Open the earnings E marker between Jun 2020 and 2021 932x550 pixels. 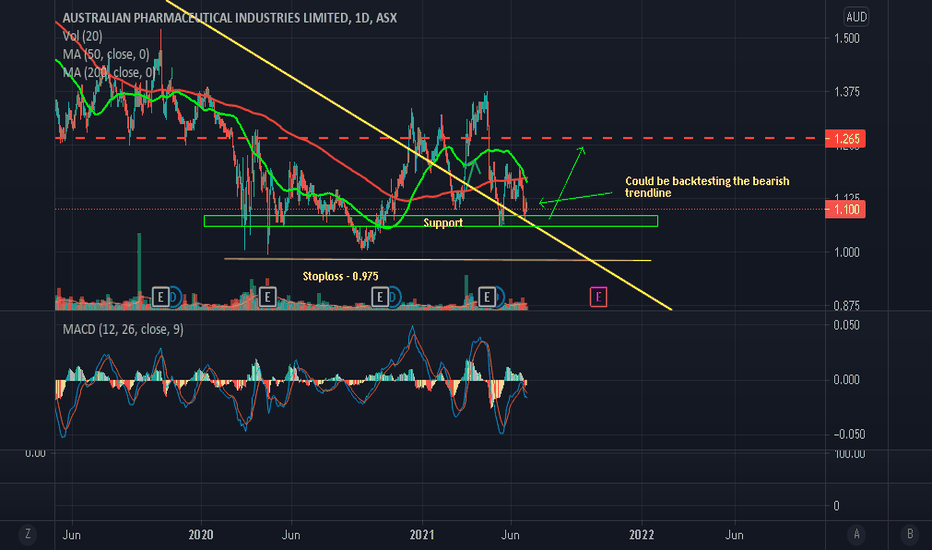tap(380, 296)
